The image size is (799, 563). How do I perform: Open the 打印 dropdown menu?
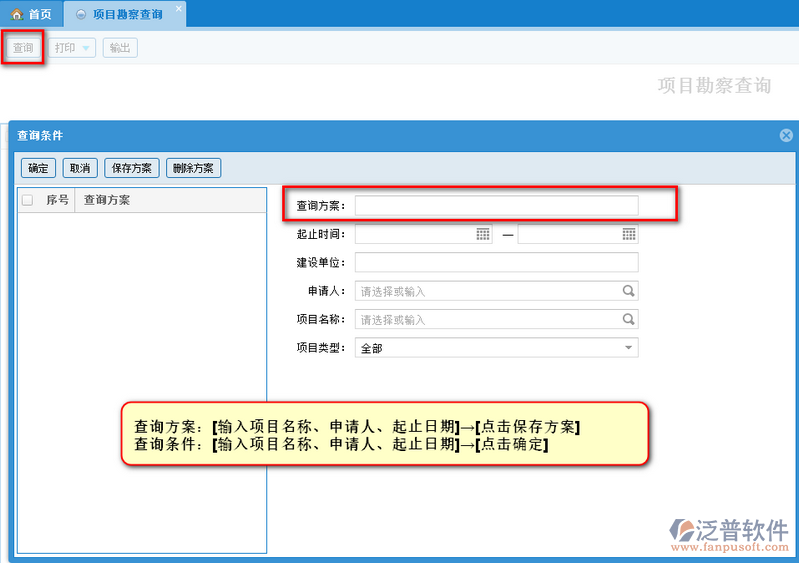[72, 48]
